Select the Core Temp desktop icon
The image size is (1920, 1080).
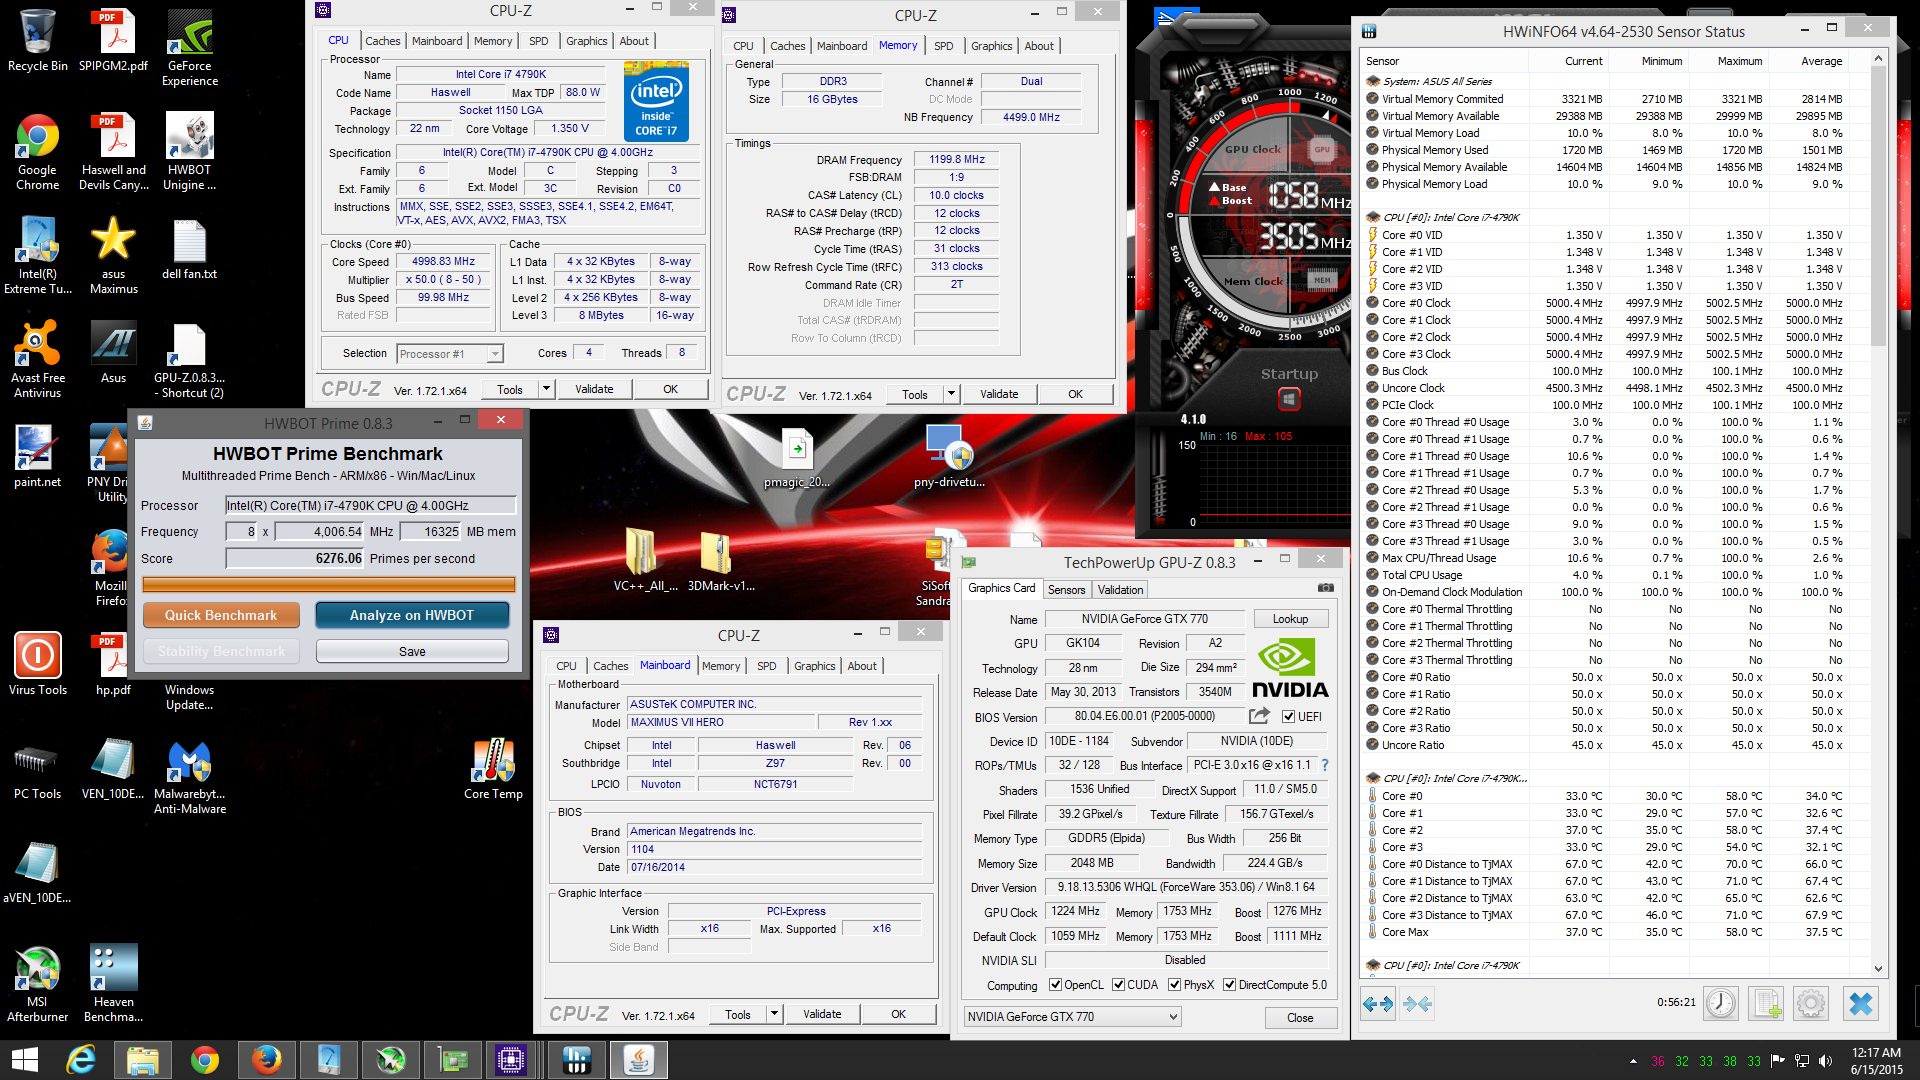[493, 769]
